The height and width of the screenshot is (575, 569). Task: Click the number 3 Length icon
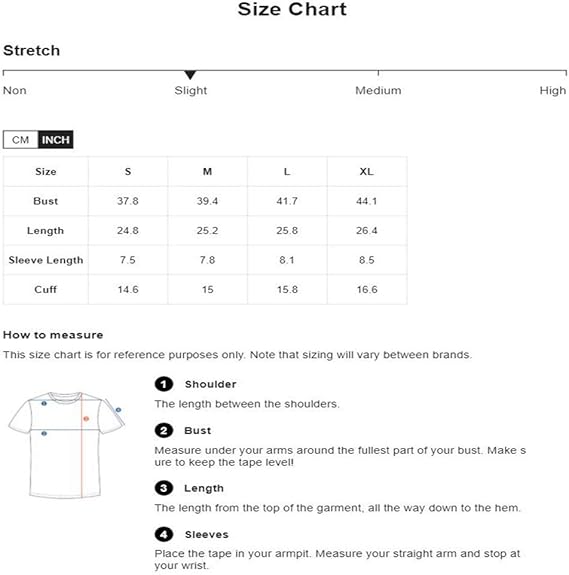click(164, 488)
